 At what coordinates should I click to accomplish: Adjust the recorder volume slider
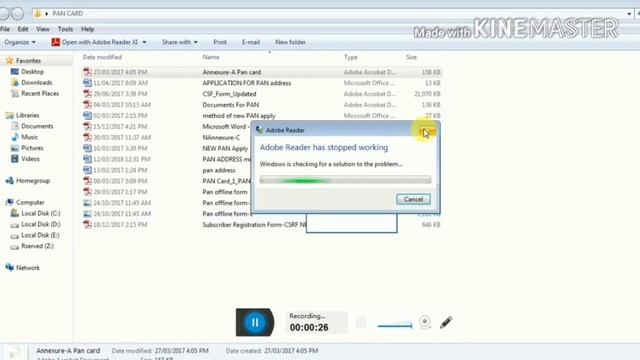395,325
